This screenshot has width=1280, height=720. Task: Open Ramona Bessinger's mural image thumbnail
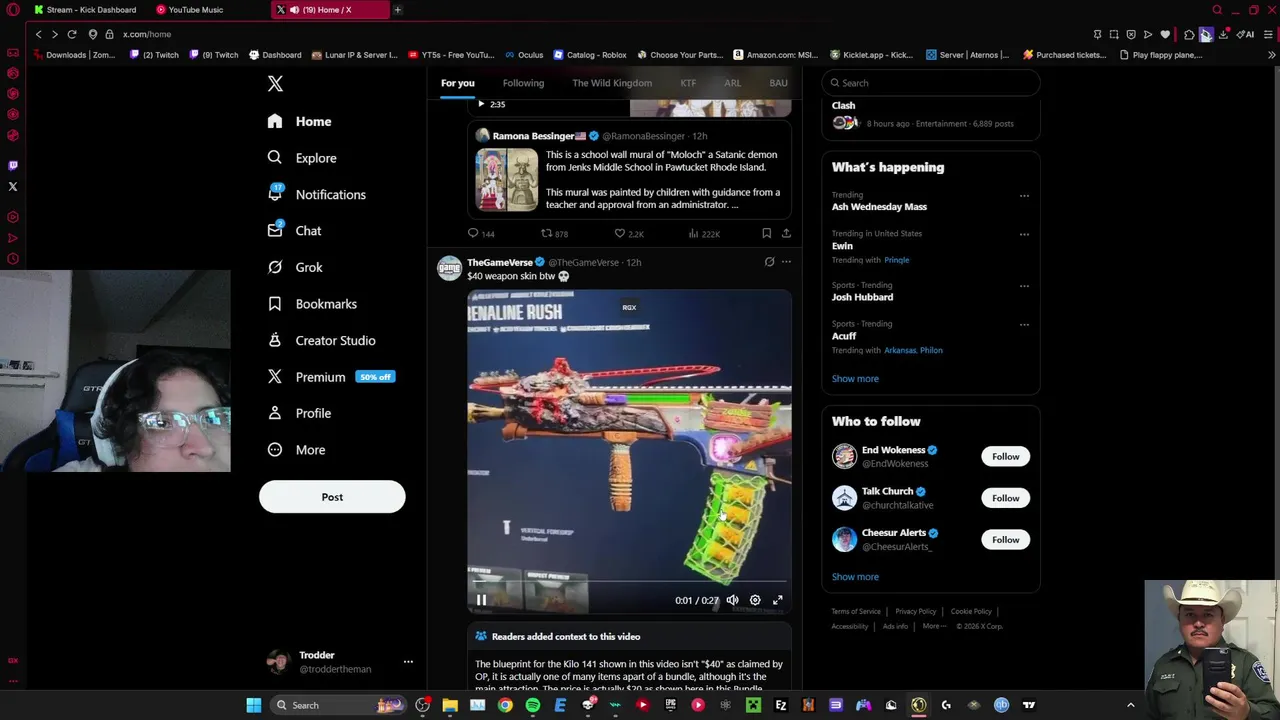[x=506, y=180]
